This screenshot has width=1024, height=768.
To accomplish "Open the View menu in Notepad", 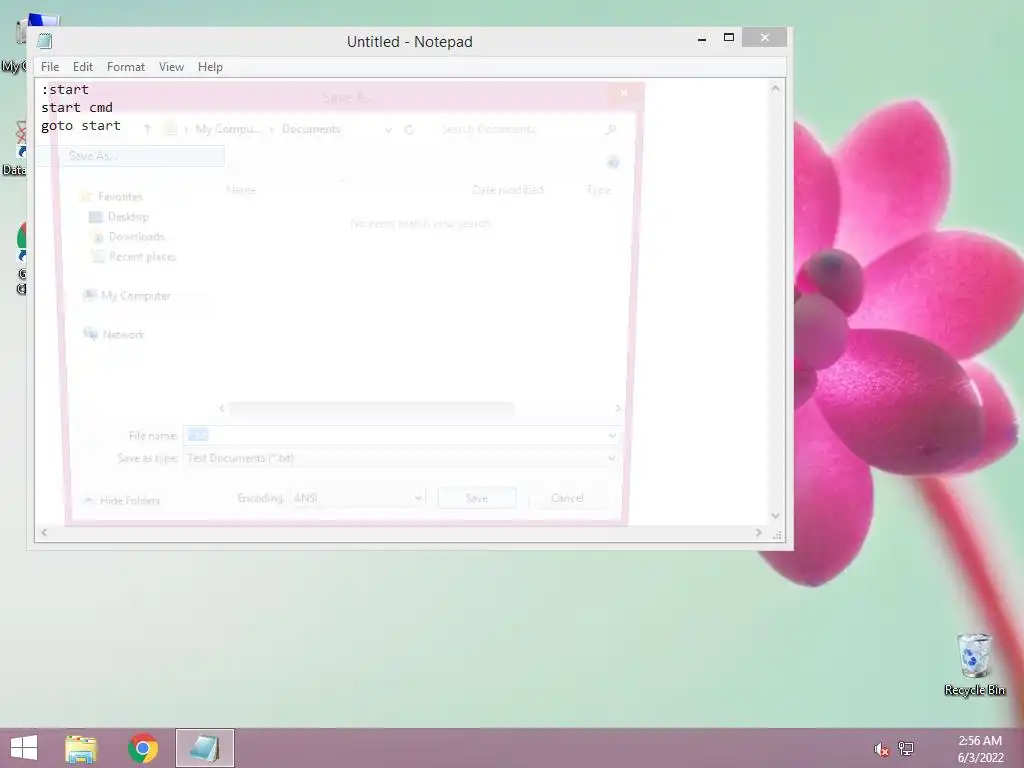I will point(171,67).
